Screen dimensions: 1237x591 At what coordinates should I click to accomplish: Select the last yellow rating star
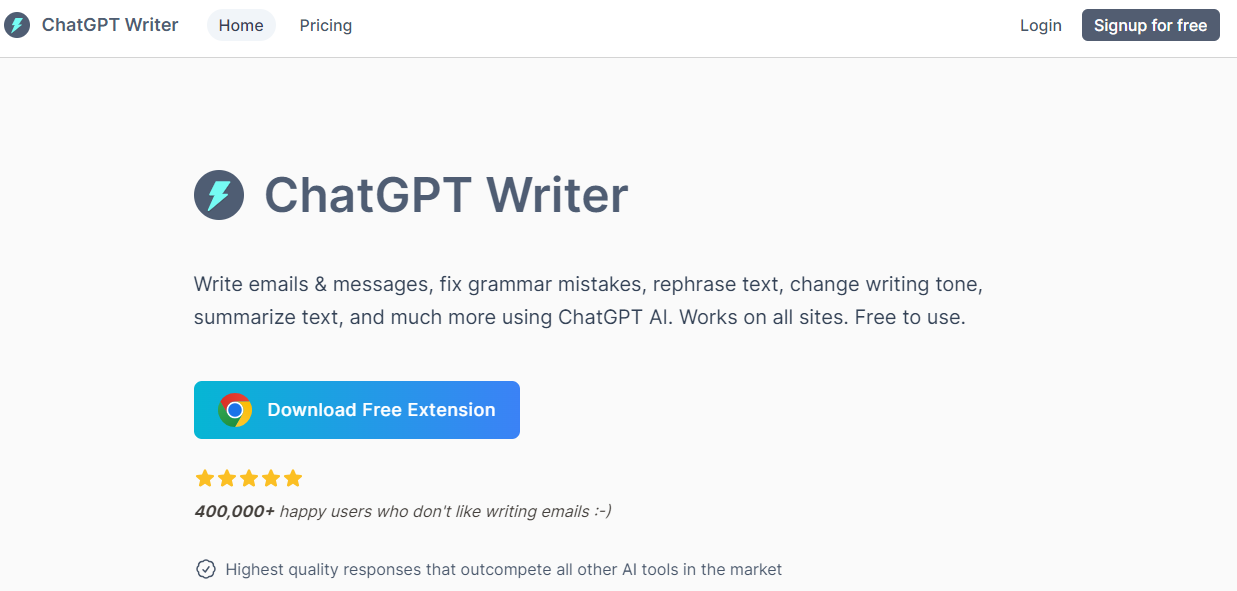coord(293,478)
